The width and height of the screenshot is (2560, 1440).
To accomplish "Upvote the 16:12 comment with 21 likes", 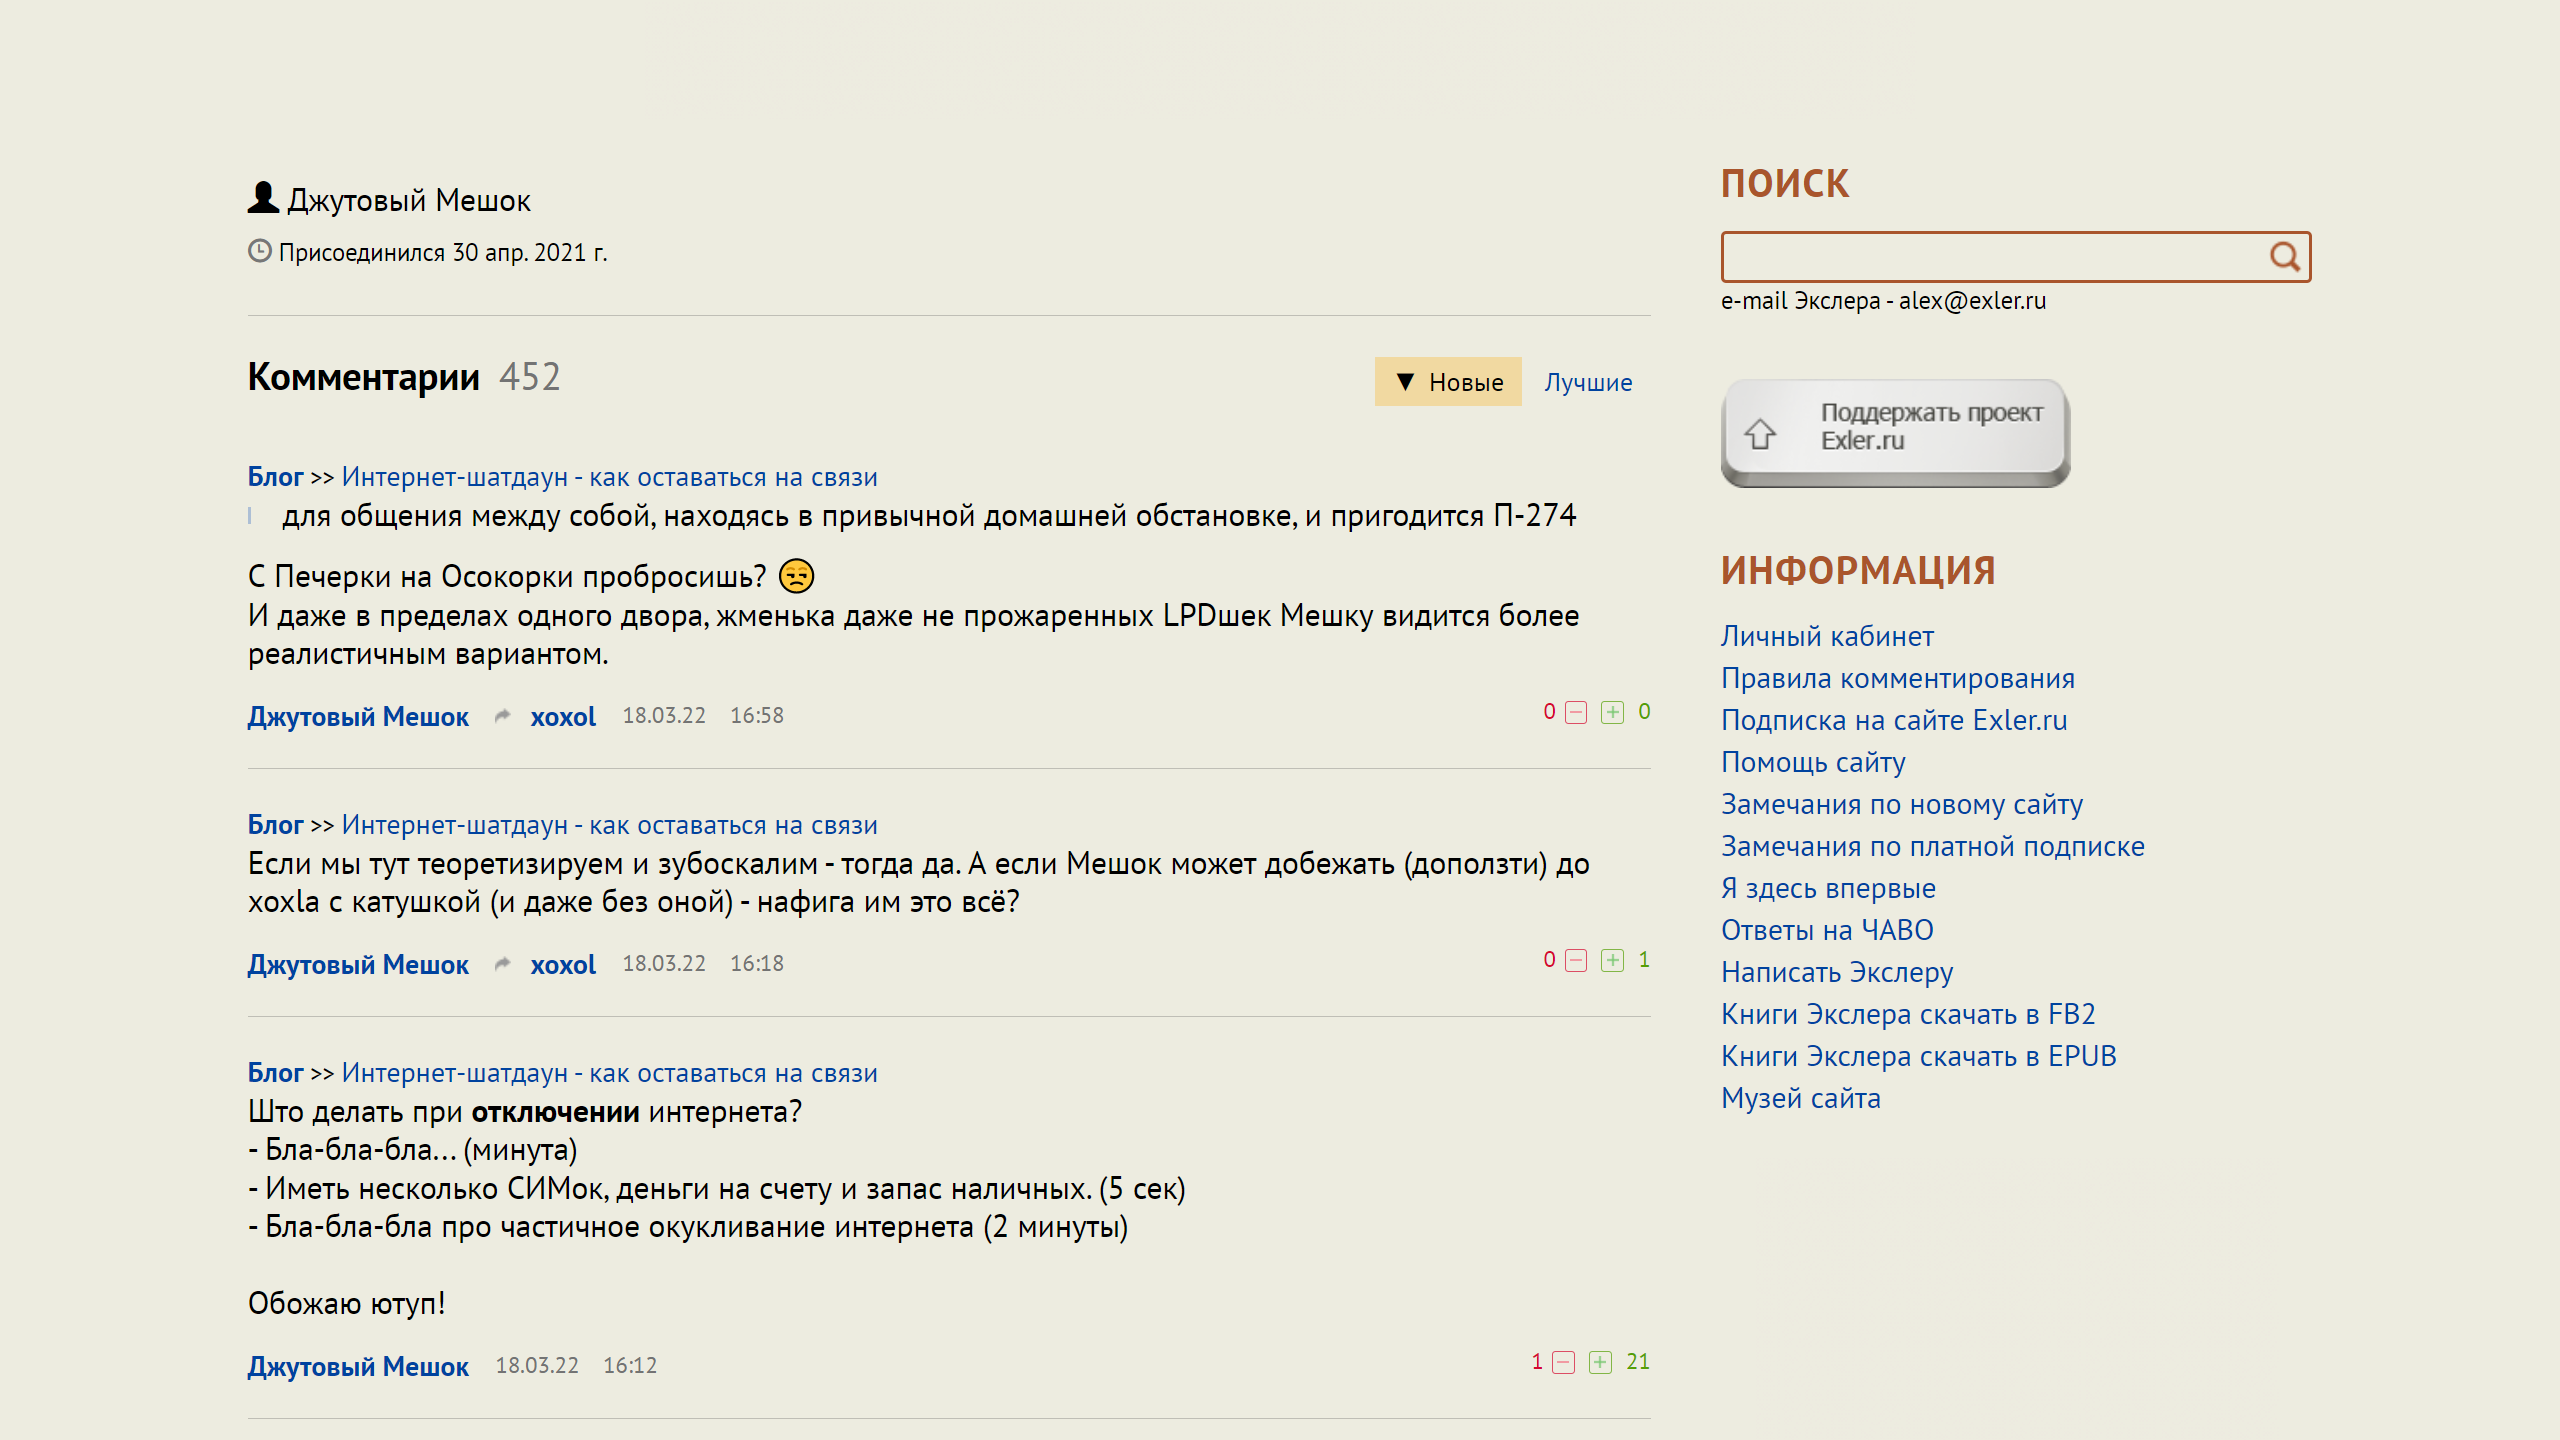I will pos(1600,1363).
